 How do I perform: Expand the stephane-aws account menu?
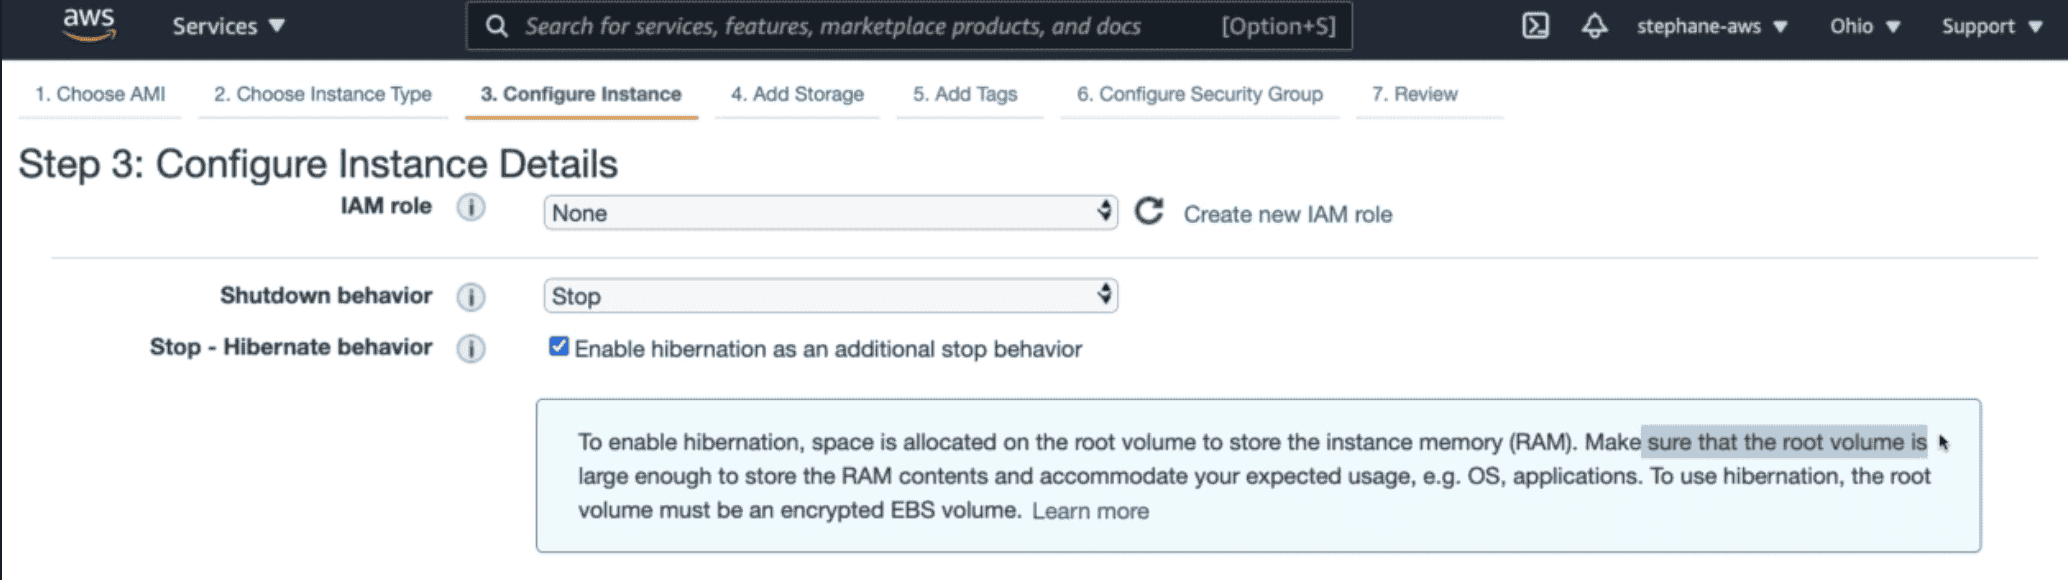[x=1711, y=26]
